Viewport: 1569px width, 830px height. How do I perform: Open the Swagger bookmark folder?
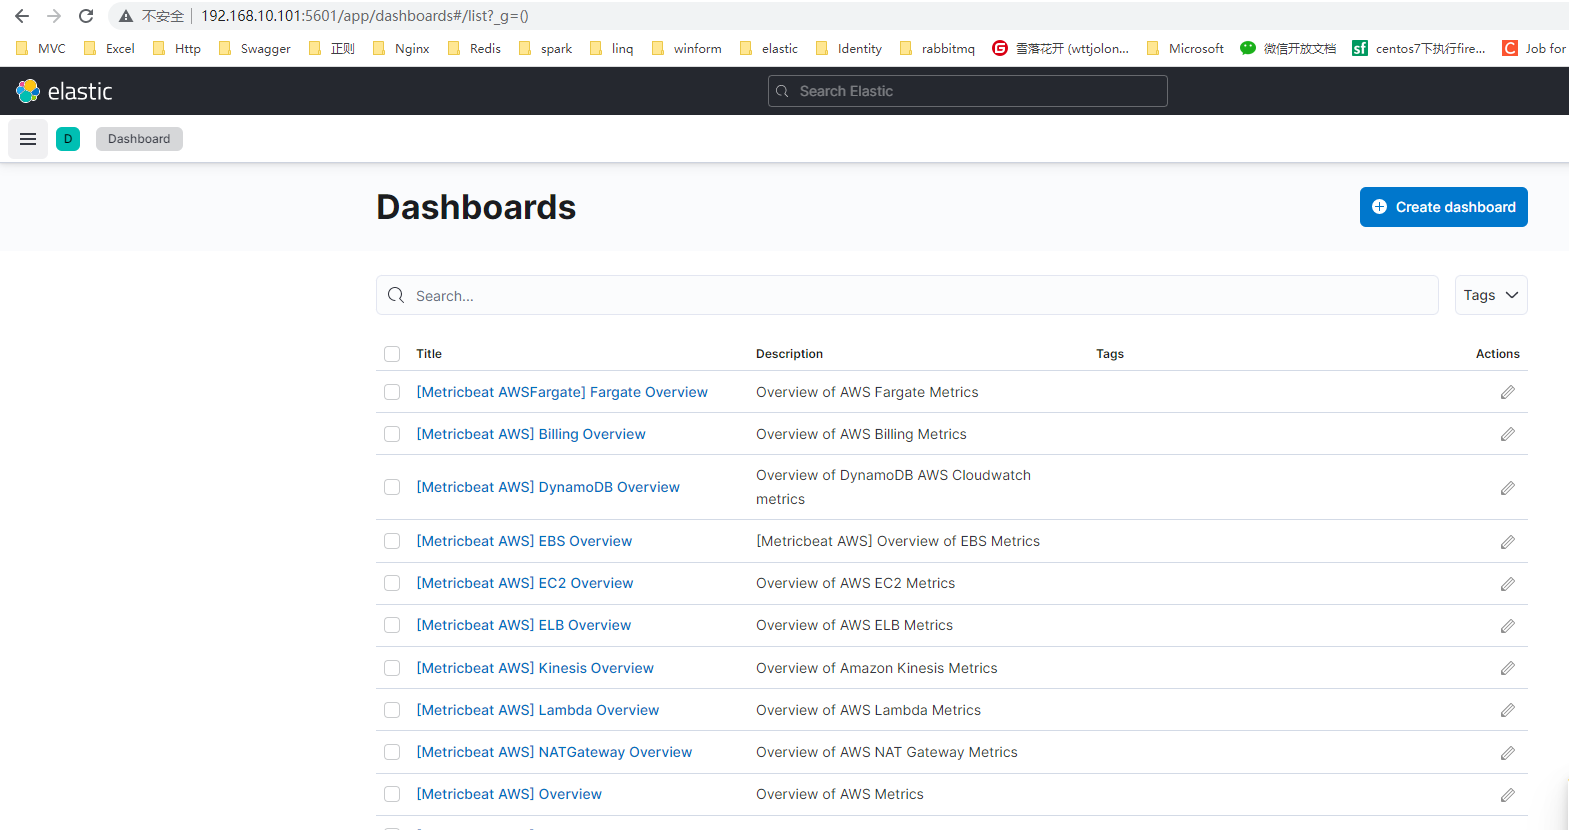coord(255,48)
